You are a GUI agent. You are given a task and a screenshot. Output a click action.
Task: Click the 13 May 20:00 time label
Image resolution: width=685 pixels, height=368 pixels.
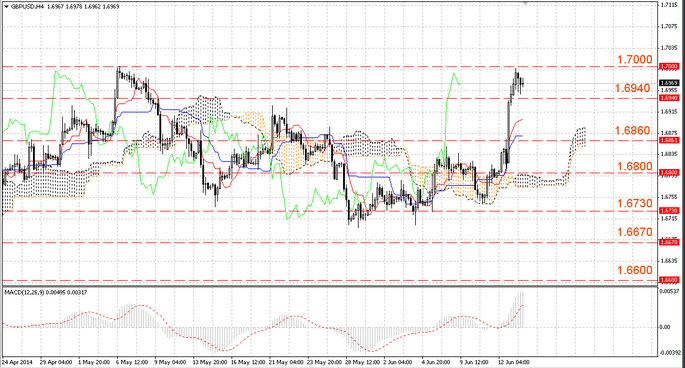pos(210,362)
